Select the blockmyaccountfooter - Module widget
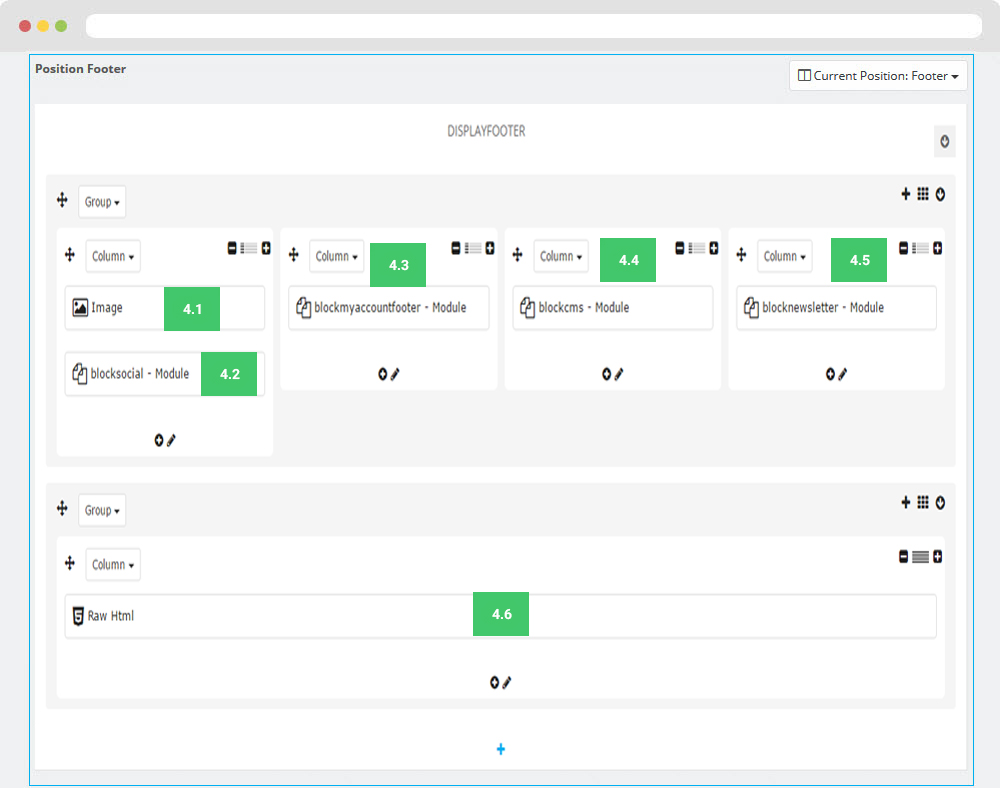The height and width of the screenshot is (788, 1000). [x=388, y=308]
